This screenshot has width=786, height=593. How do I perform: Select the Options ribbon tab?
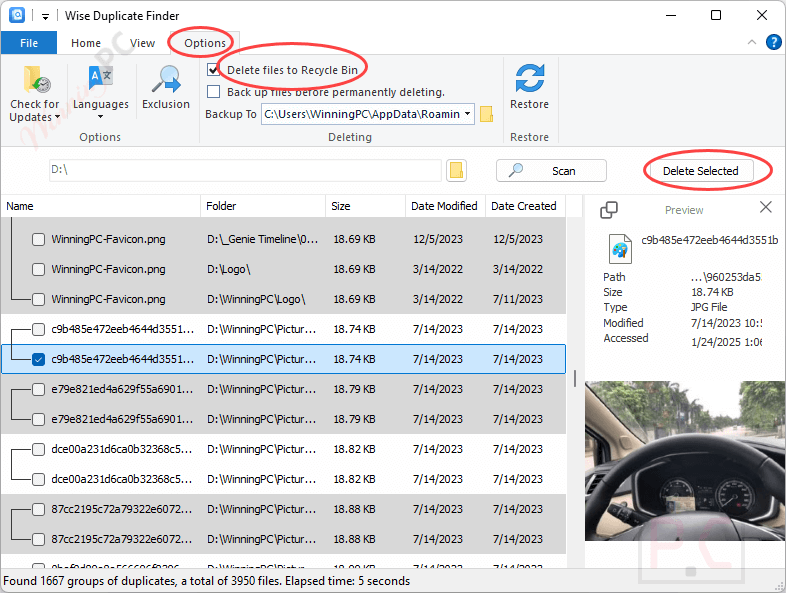pyautogui.click(x=205, y=43)
